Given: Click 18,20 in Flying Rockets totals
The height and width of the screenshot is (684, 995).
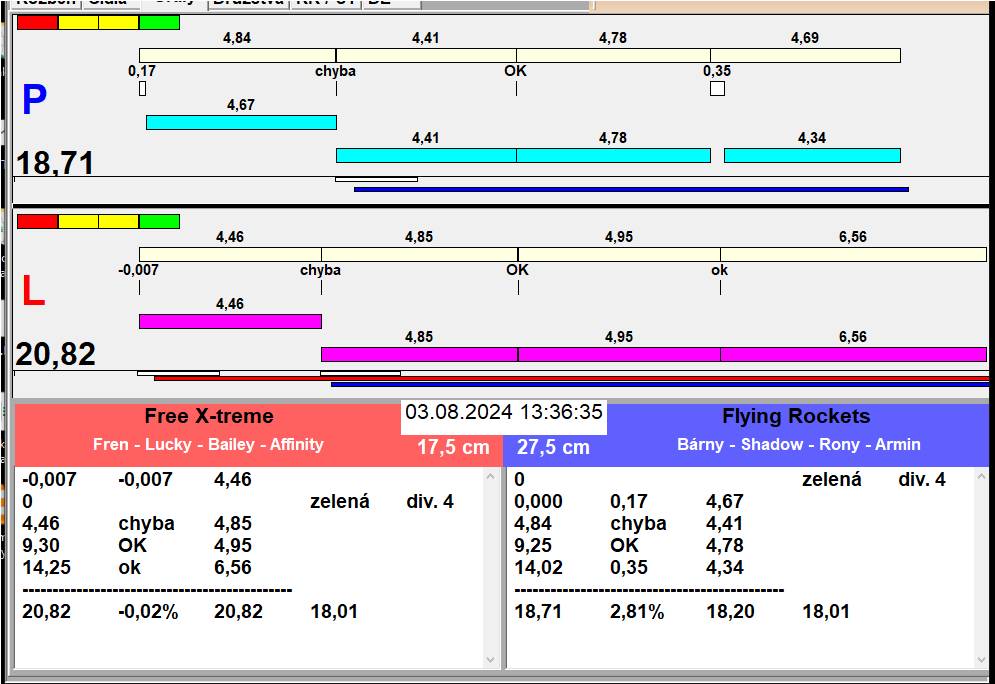Looking at the screenshot, I should coord(730,611).
